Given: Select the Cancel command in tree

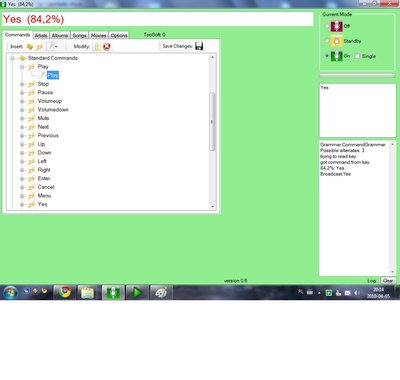Looking at the screenshot, I should coord(46,187).
